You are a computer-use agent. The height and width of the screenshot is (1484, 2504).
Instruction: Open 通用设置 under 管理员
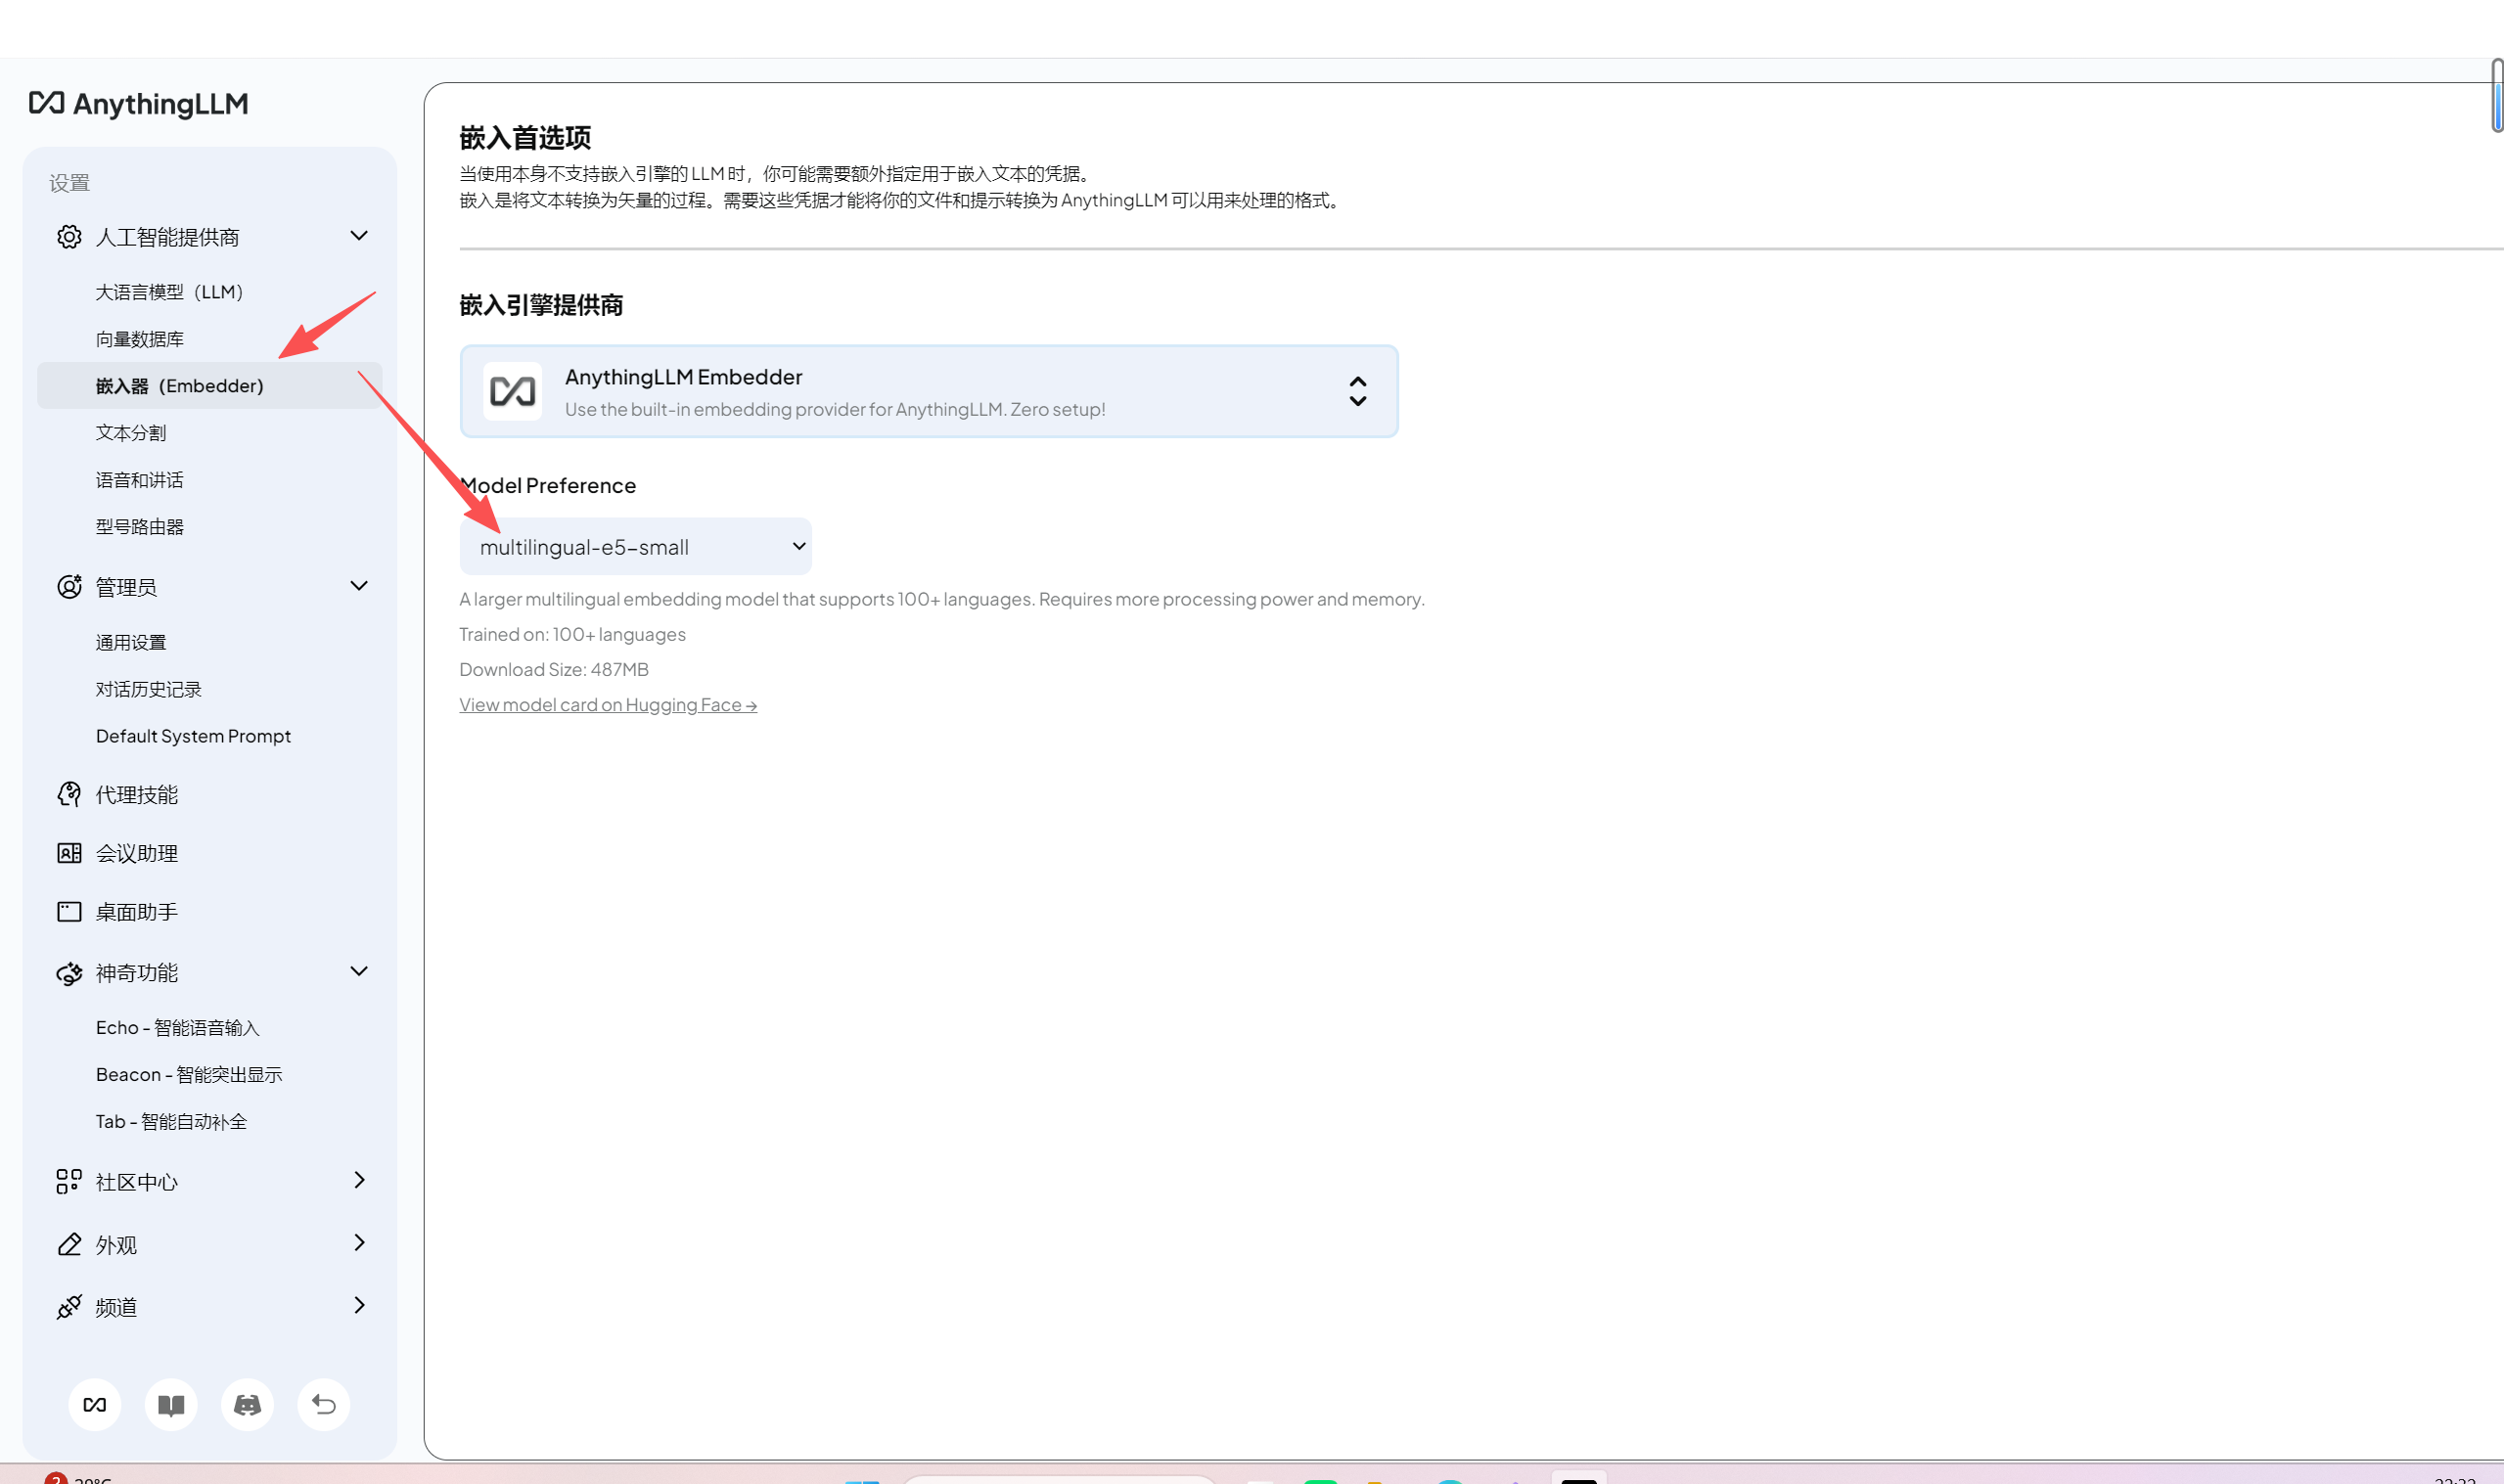(x=131, y=643)
